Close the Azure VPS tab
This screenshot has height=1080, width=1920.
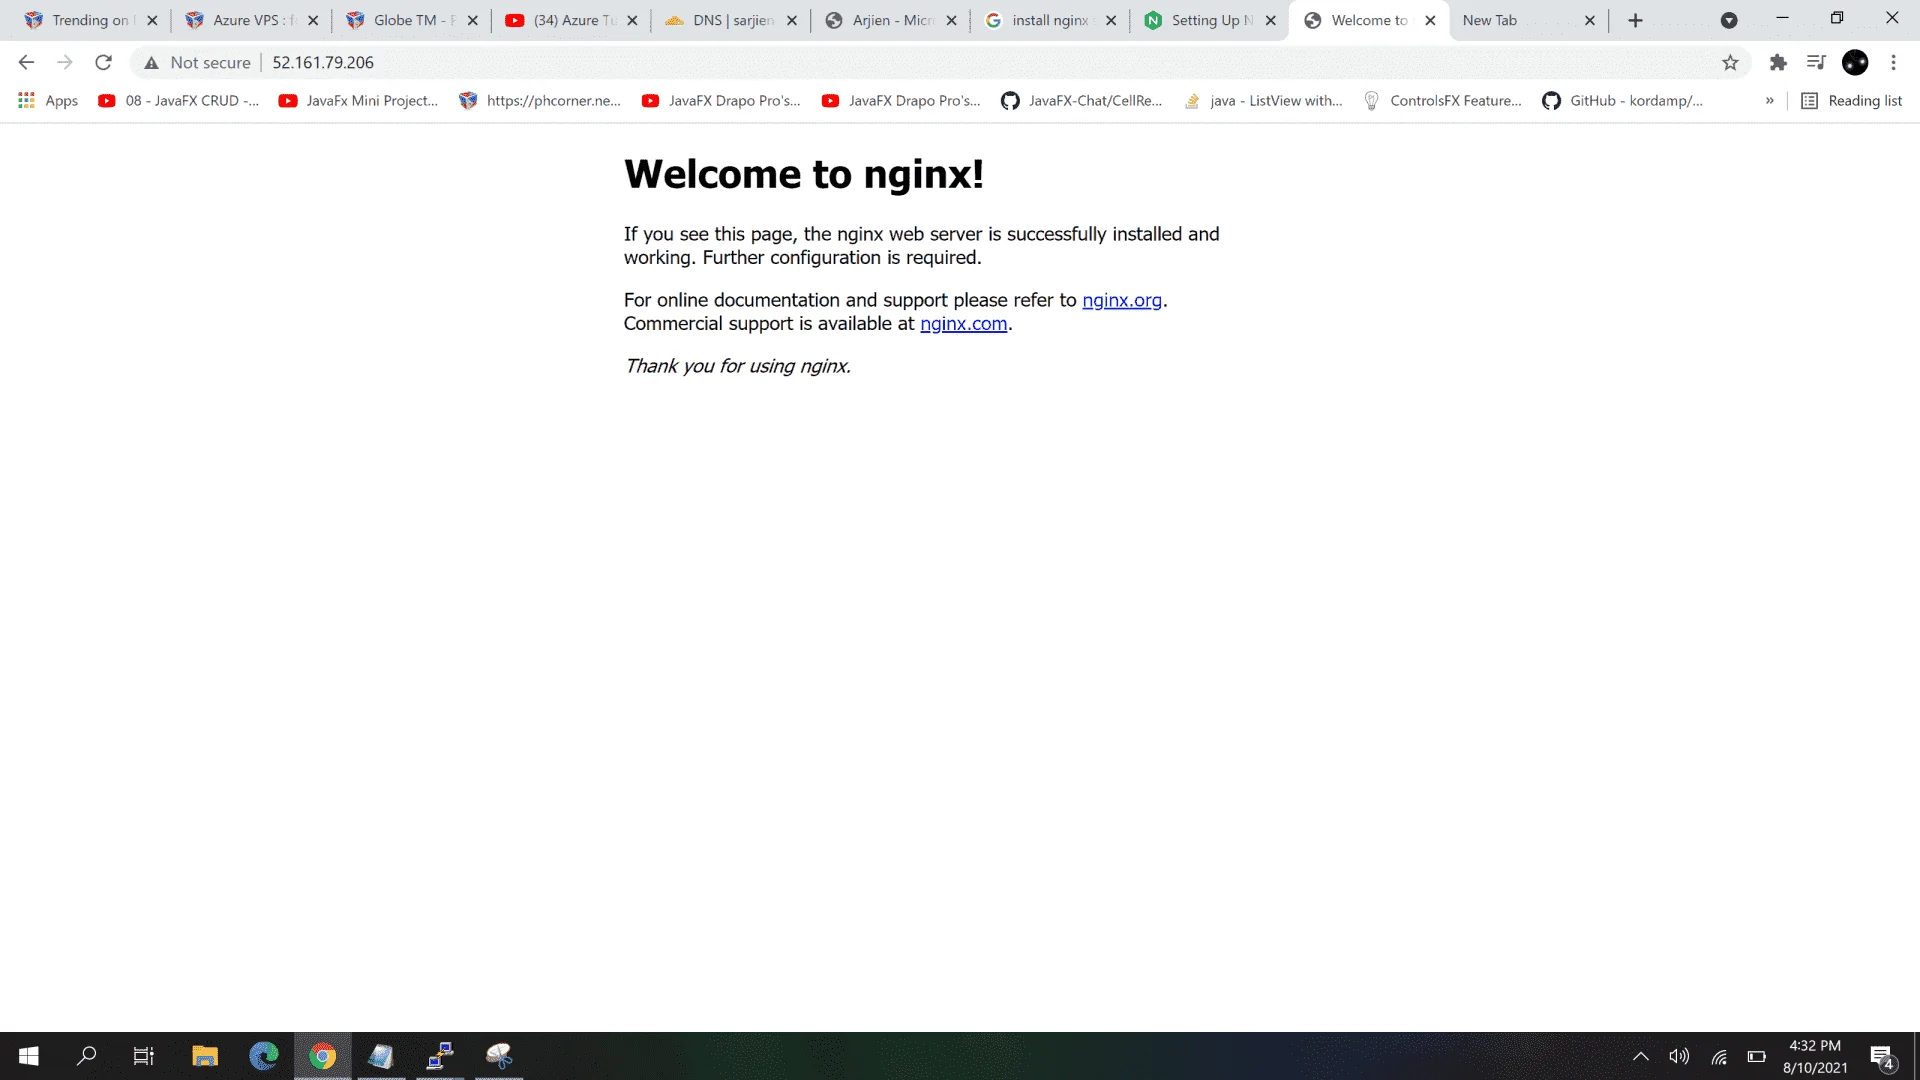pyautogui.click(x=313, y=20)
